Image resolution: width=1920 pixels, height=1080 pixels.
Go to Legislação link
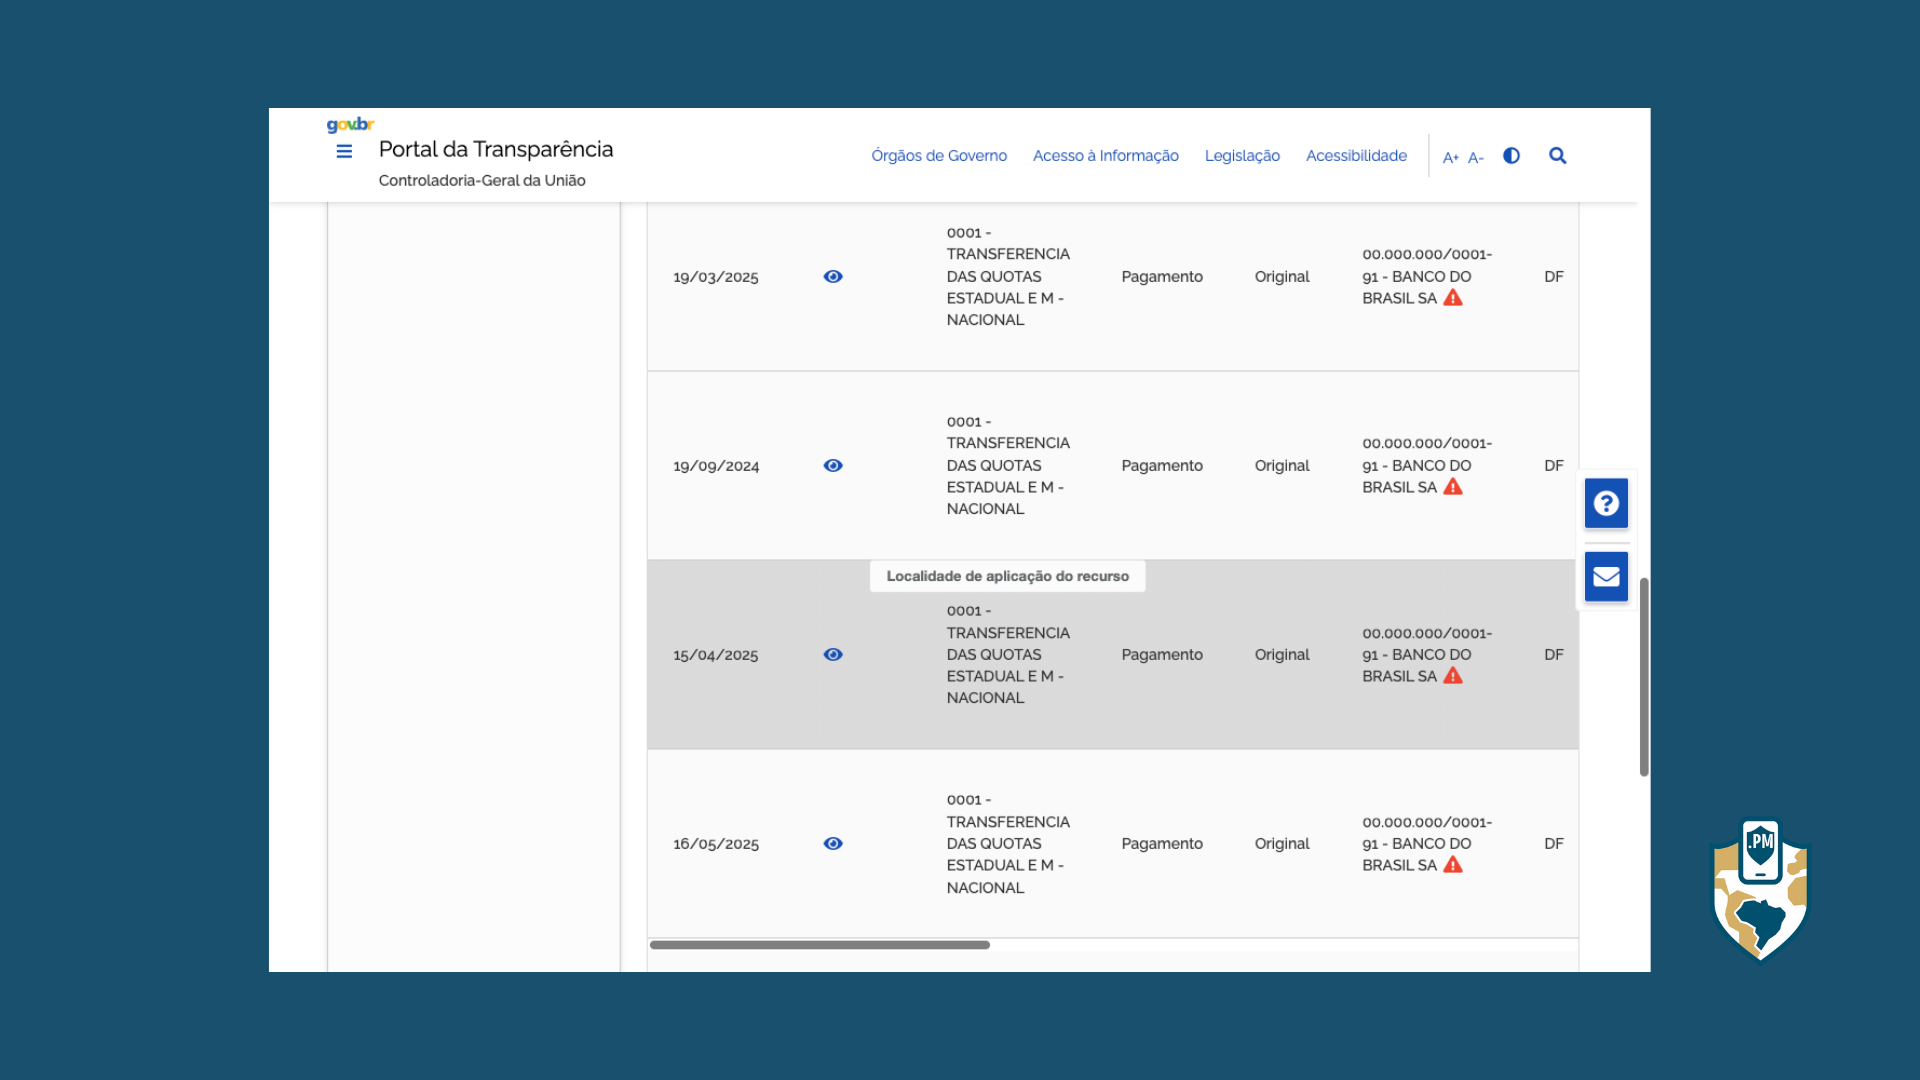tap(1242, 156)
